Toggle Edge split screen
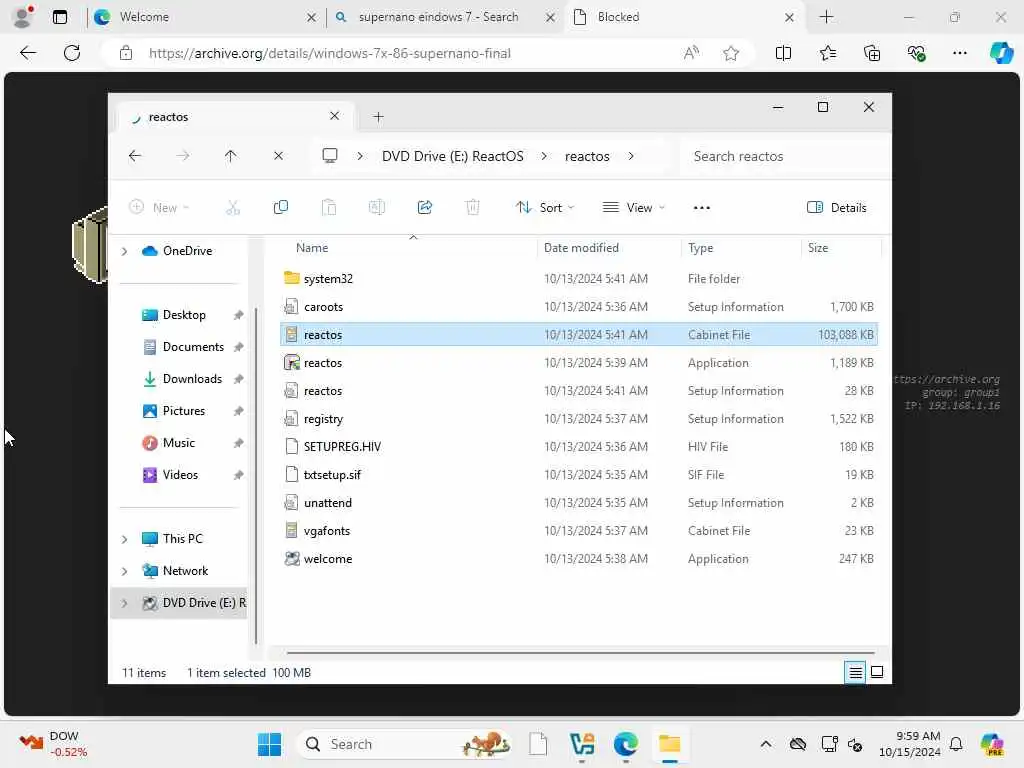The width and height of the screenshot is (1024, 768). pos(783,53)
